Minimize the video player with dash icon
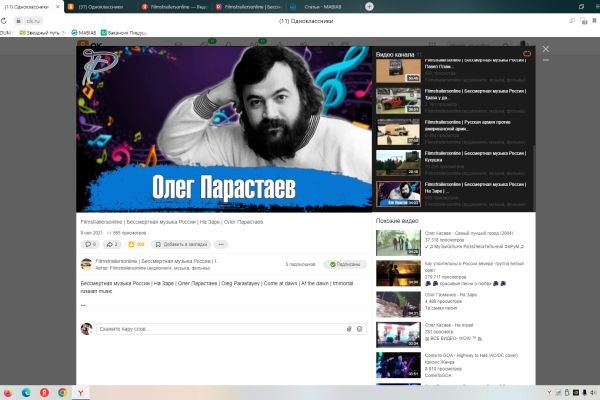The height and width of the screenshot is (400, 600). pyautogui.click(x=546, y=60)
